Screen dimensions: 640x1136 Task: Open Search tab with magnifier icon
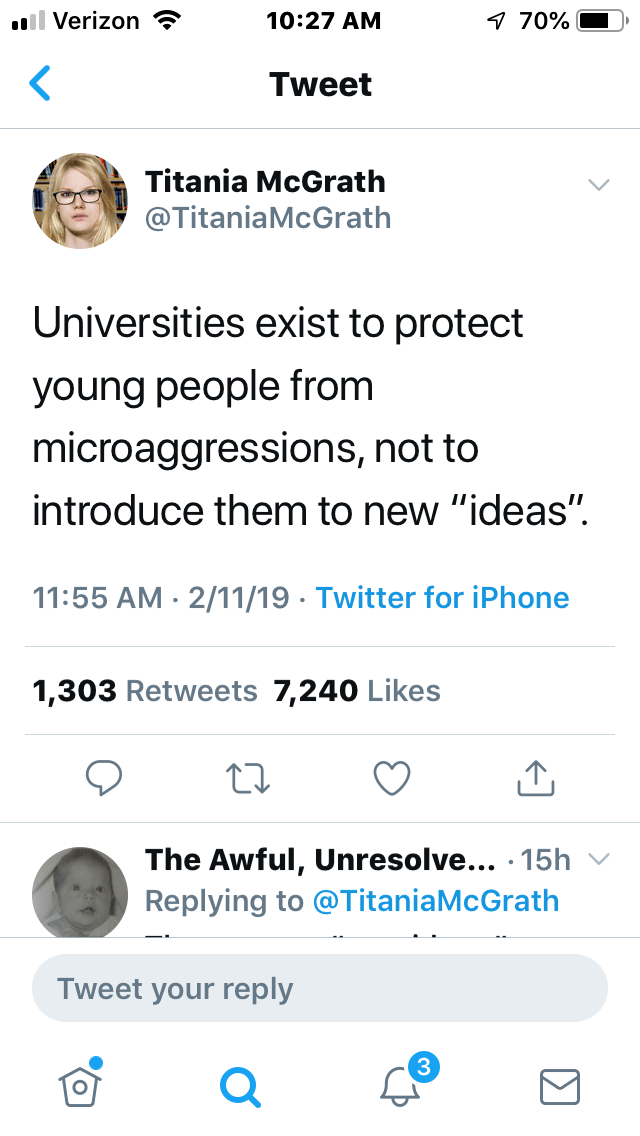(239, 1084)
